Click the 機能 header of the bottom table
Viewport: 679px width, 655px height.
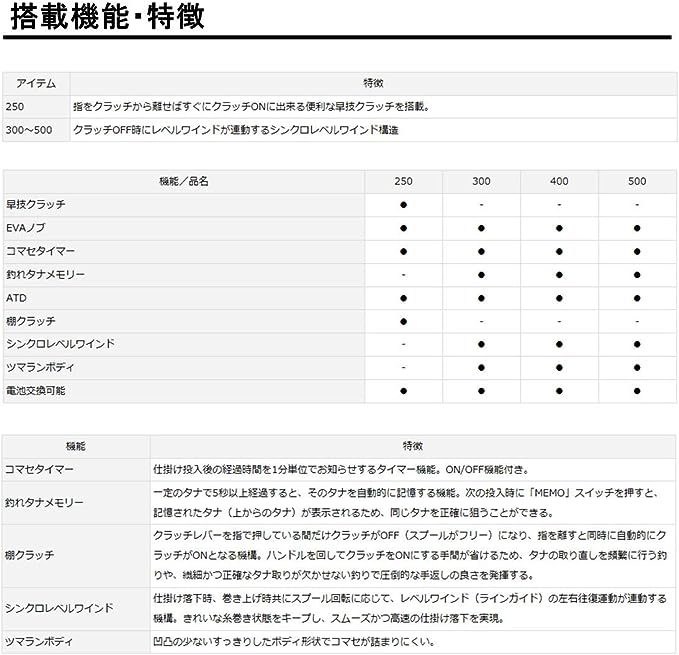[76, 446]
